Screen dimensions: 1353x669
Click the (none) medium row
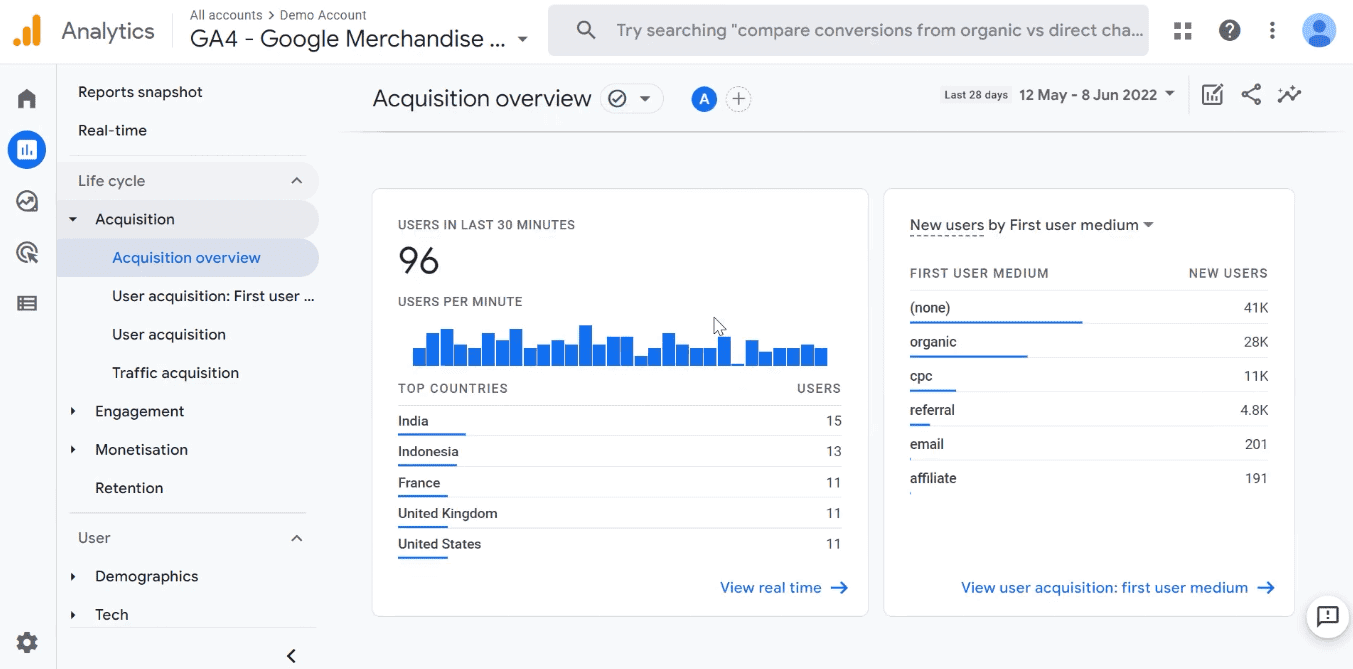[x=1089, y=308]
